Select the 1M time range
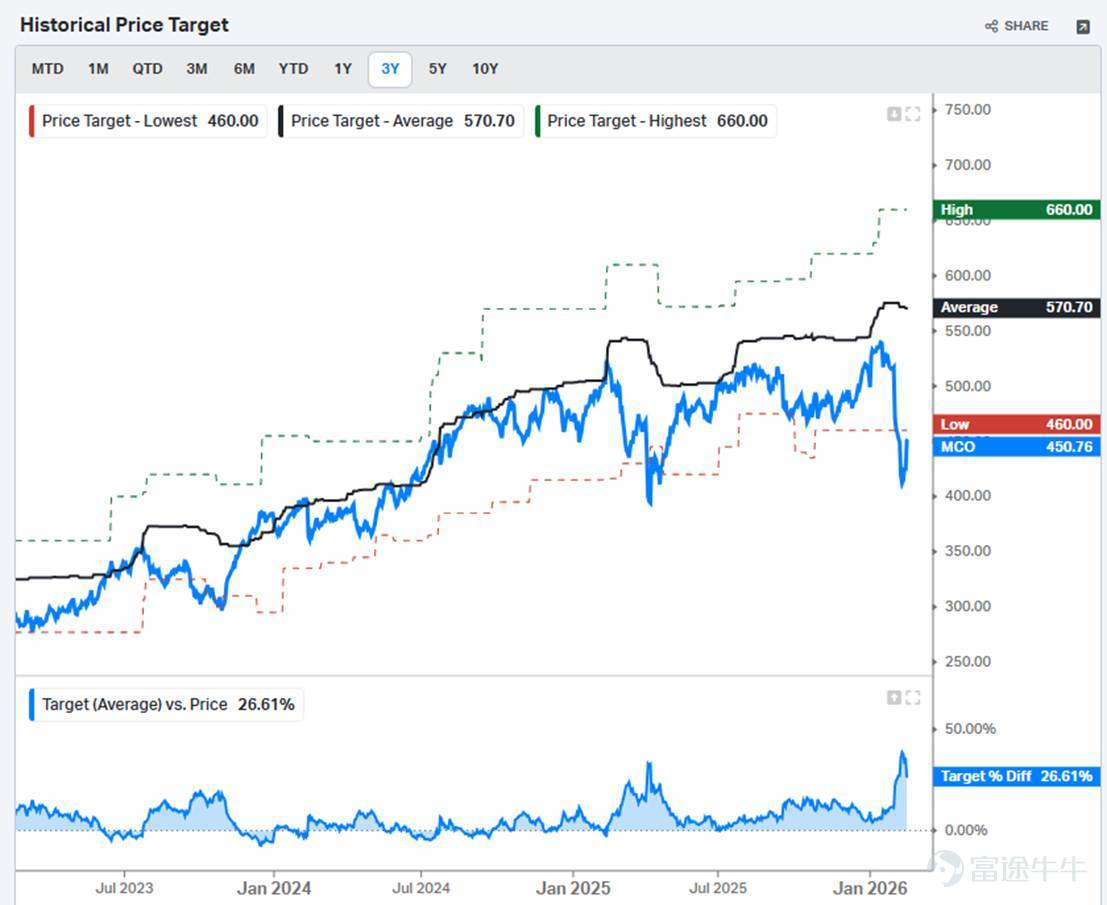 point(98,69)
